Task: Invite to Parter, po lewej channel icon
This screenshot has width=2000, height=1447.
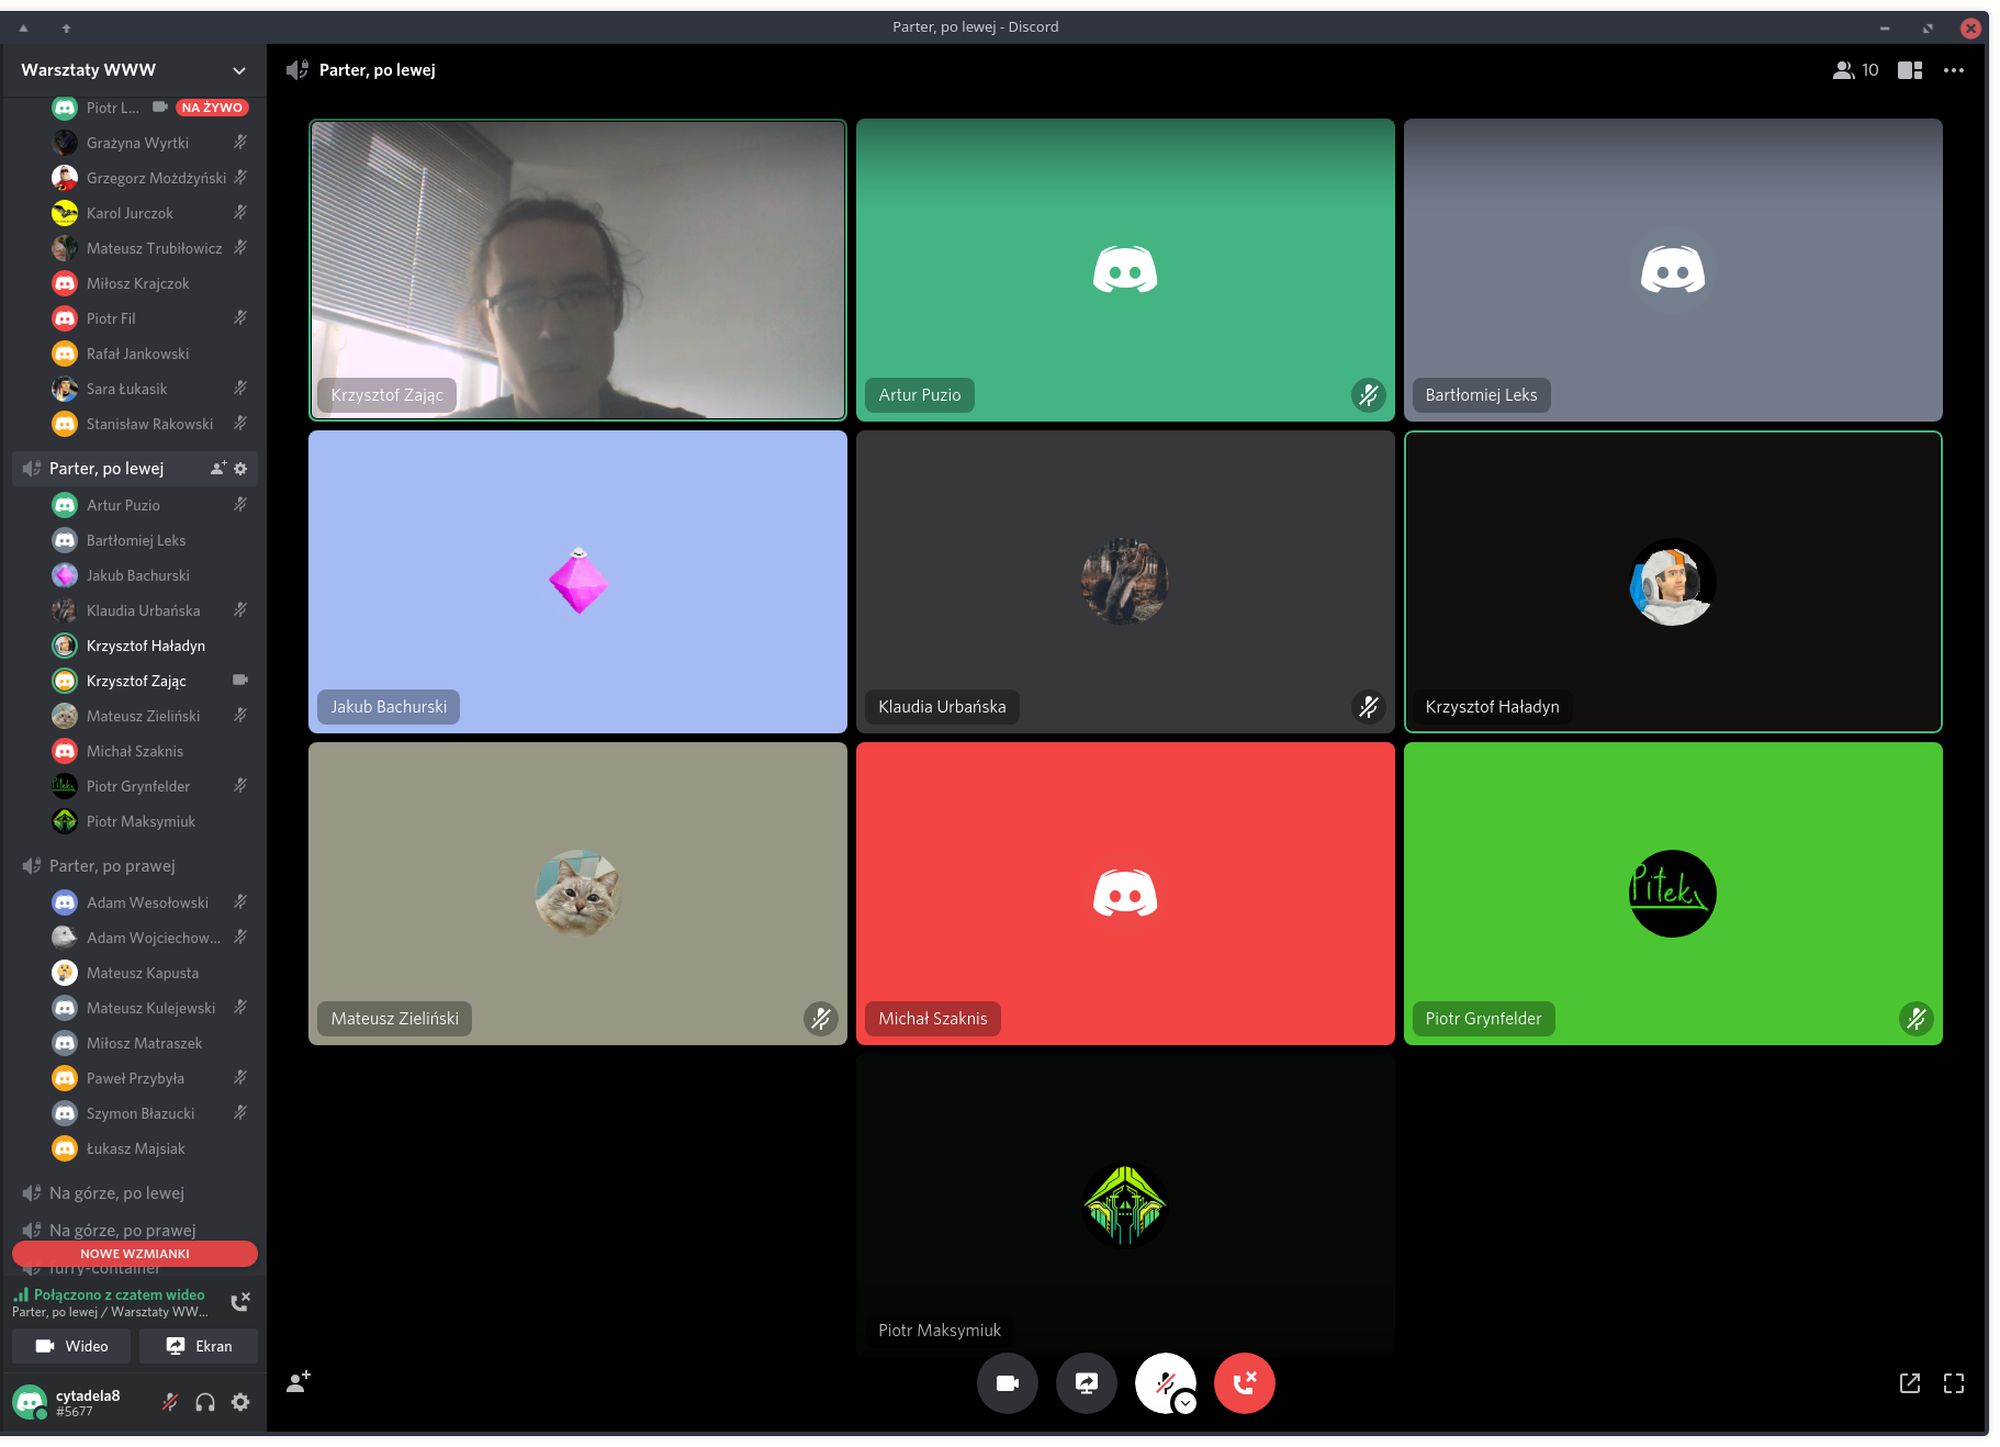Action: (x=217, y=469)
